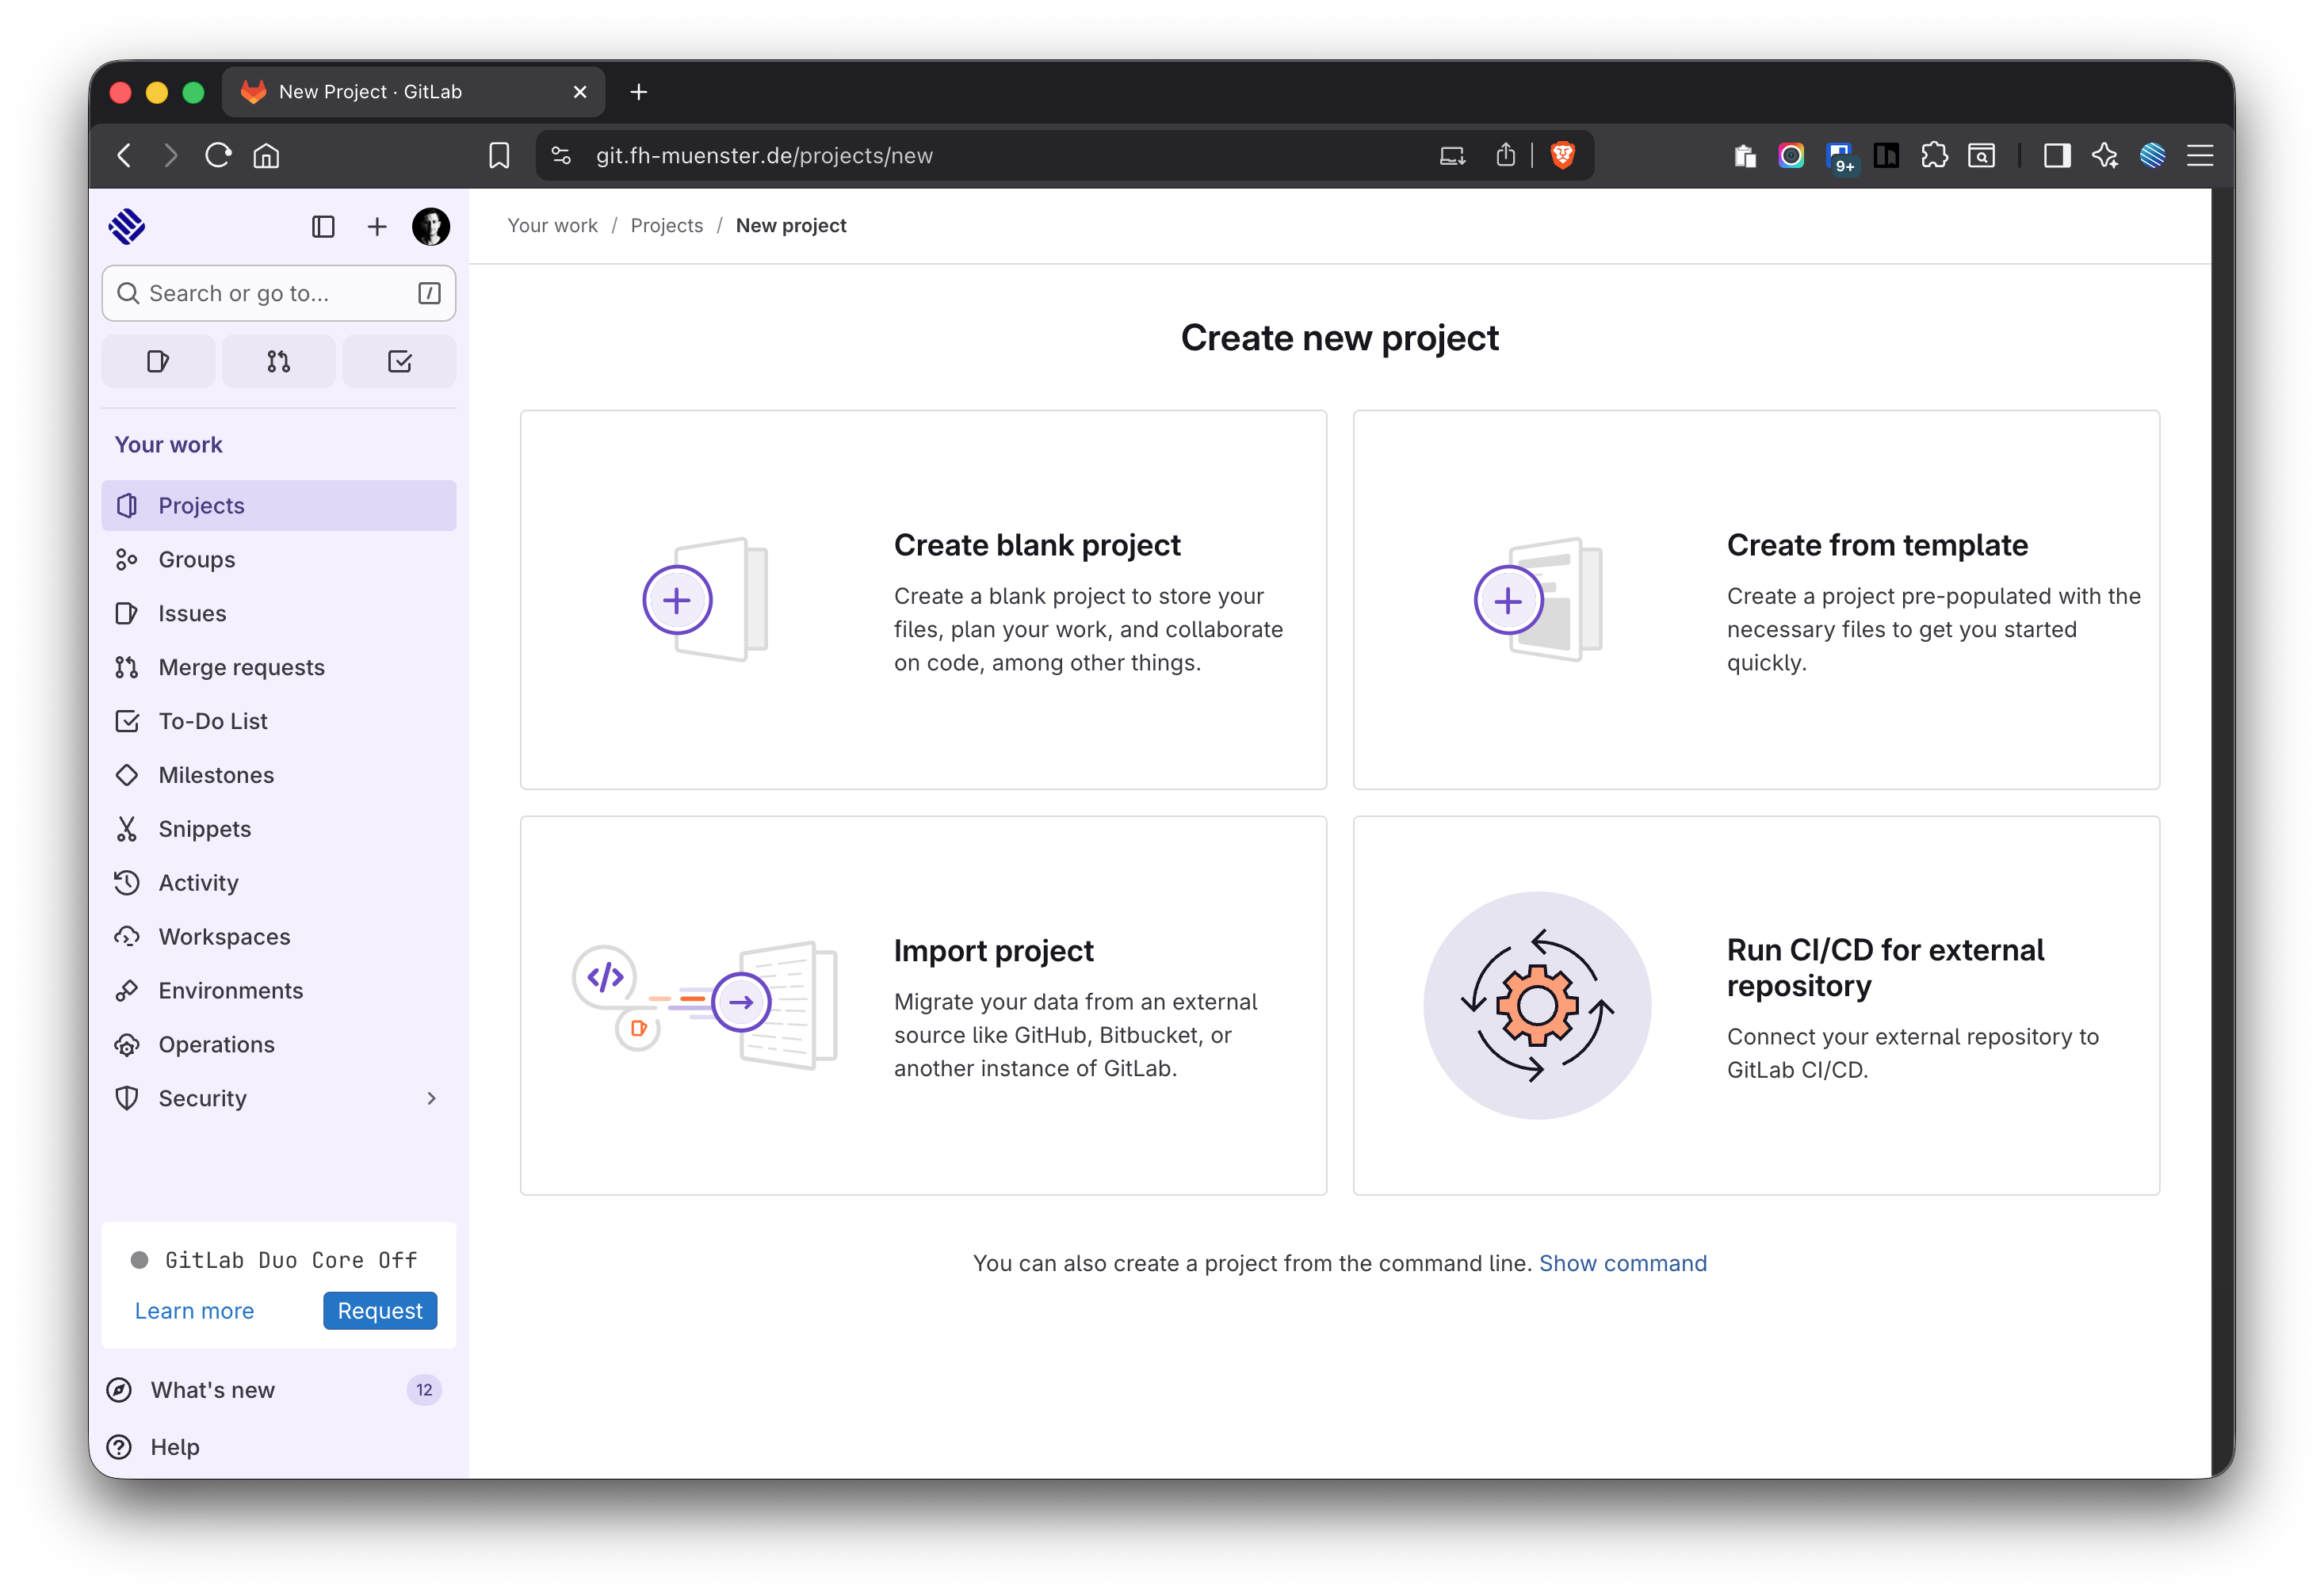
Task: Select Snippets in the sidebar
Action: pos(204,829)
